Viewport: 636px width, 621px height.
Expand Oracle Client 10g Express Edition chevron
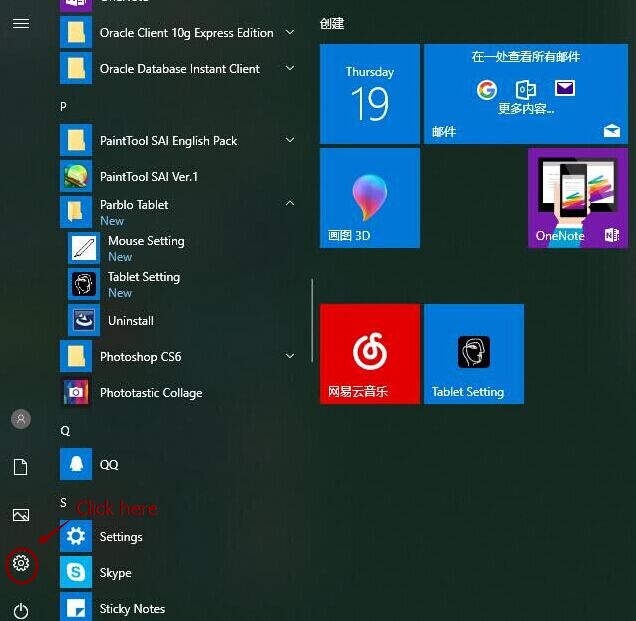pyautogui.click(x=290, y=32)
